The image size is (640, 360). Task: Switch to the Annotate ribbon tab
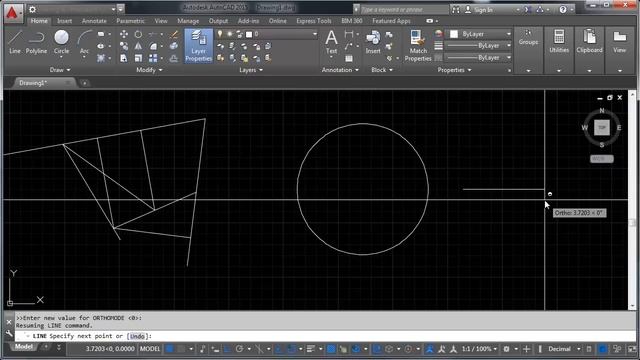tap(94, 21)
